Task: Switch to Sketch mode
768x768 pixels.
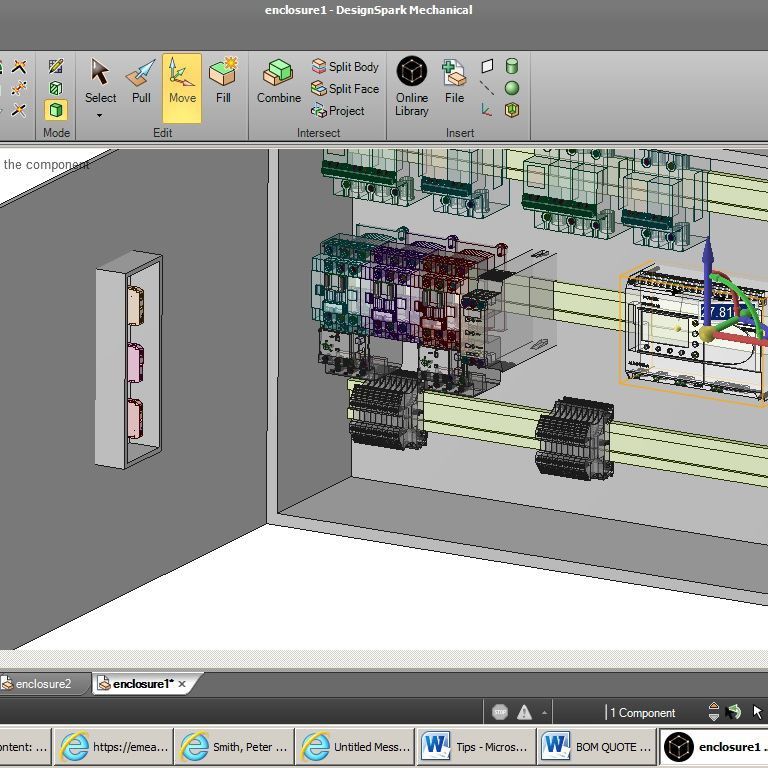Action: click(56, 67)
